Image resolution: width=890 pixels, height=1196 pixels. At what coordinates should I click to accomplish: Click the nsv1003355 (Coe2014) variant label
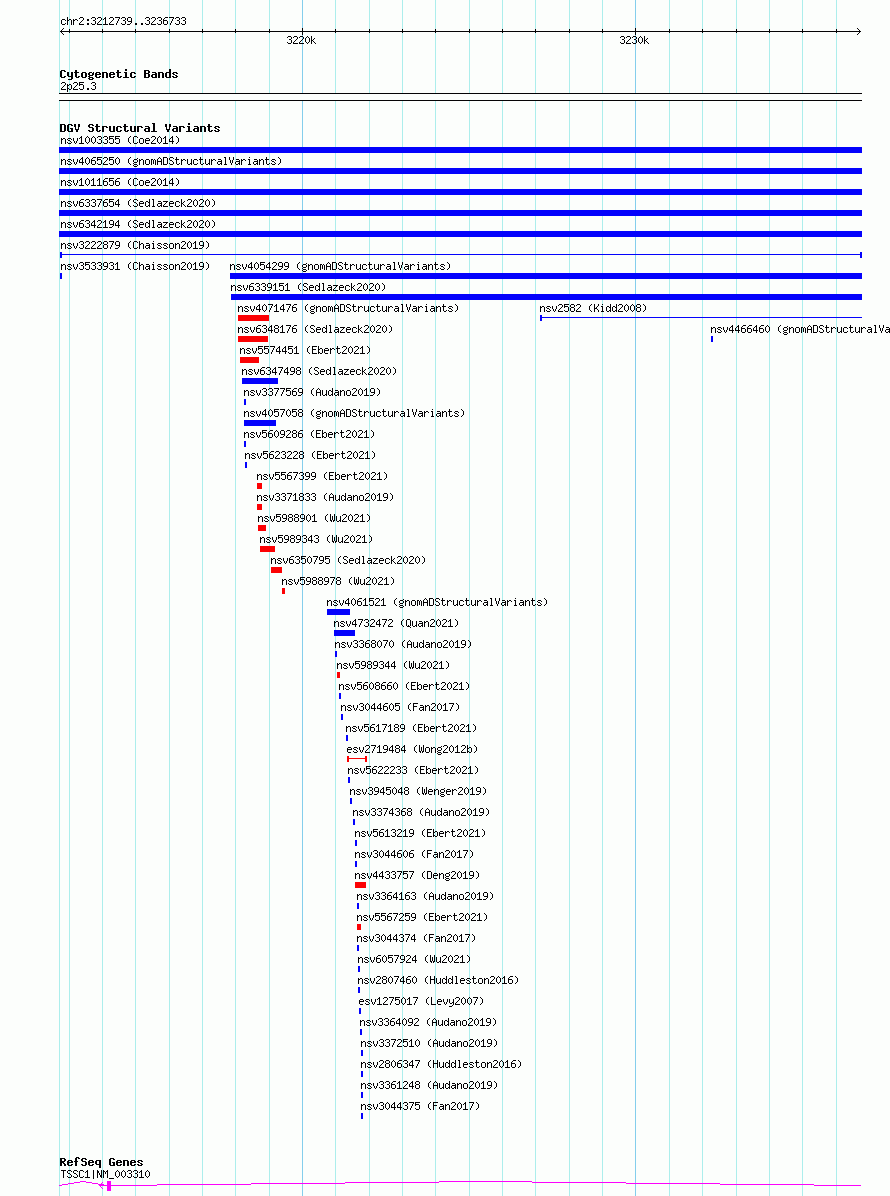tap(120, 140)
